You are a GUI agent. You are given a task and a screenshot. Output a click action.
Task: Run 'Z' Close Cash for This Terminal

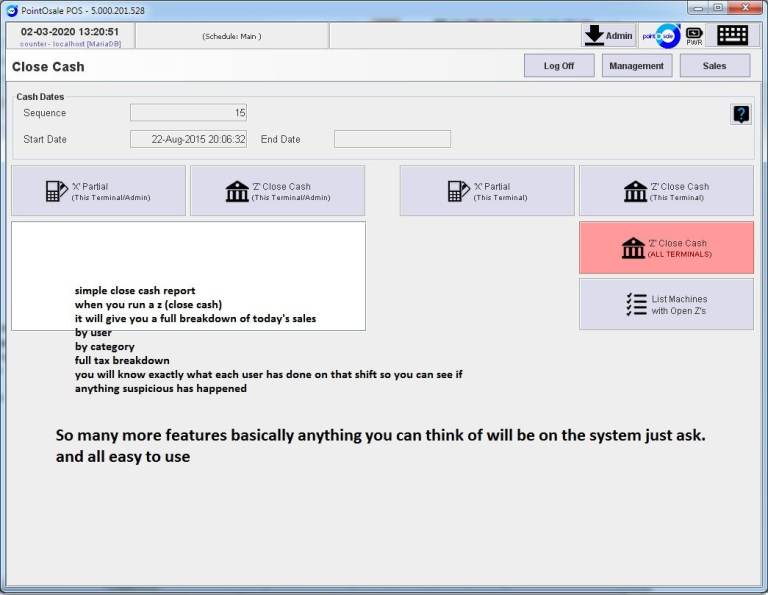pos(666,191)
